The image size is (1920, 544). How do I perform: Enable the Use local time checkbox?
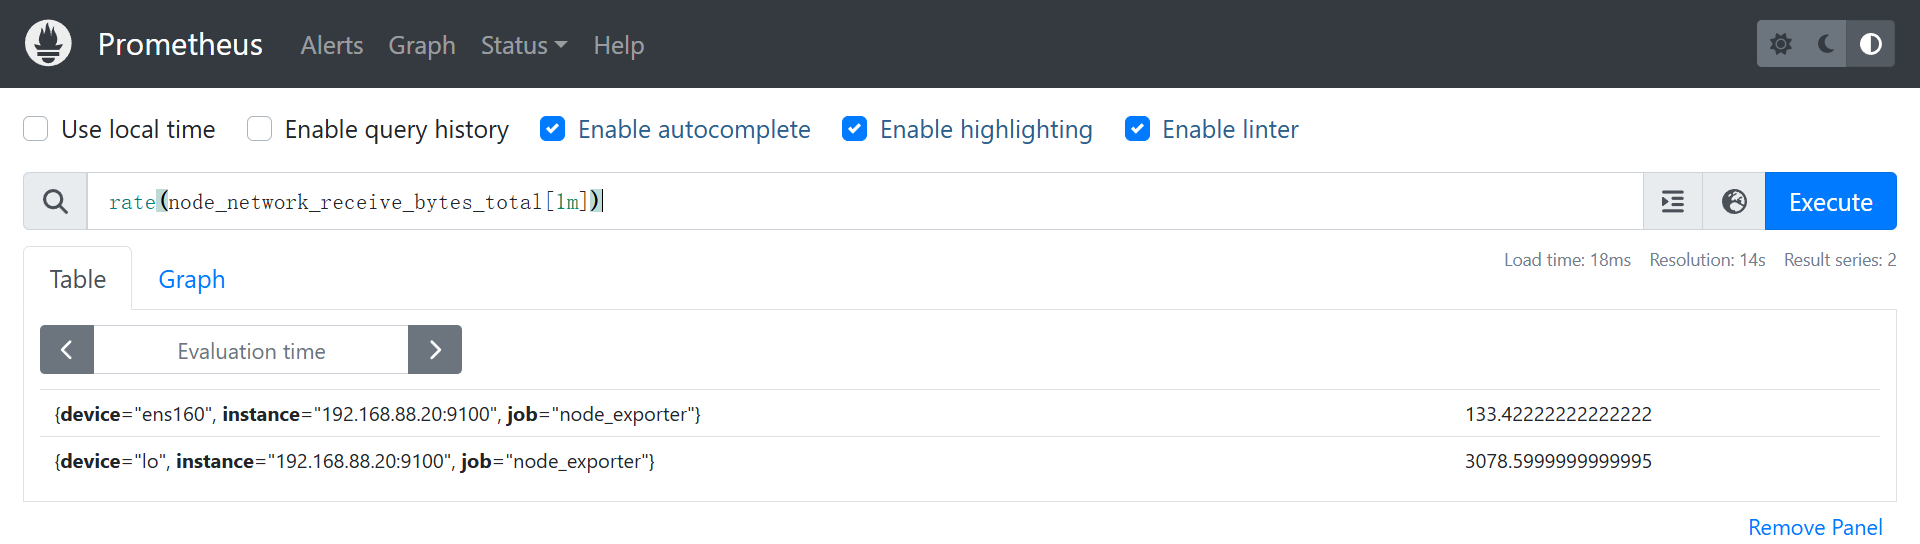pos(36,129)
